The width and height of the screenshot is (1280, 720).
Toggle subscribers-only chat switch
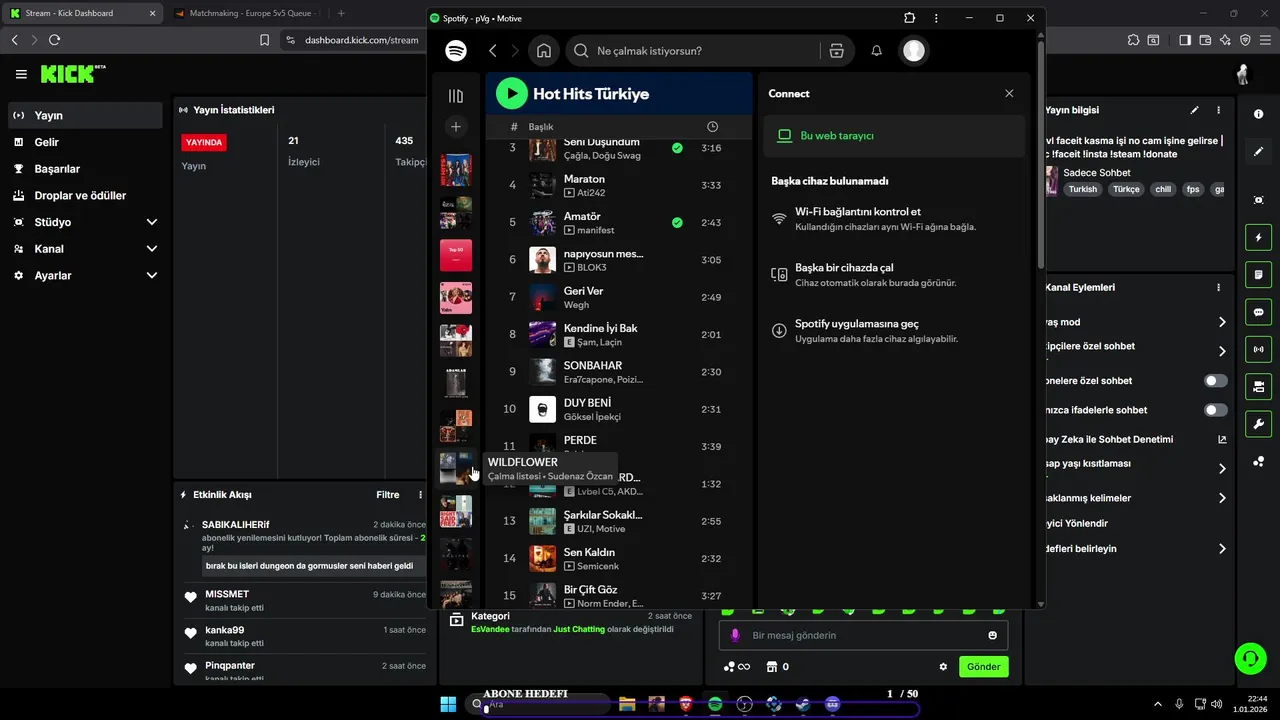tap(1216, 381)
